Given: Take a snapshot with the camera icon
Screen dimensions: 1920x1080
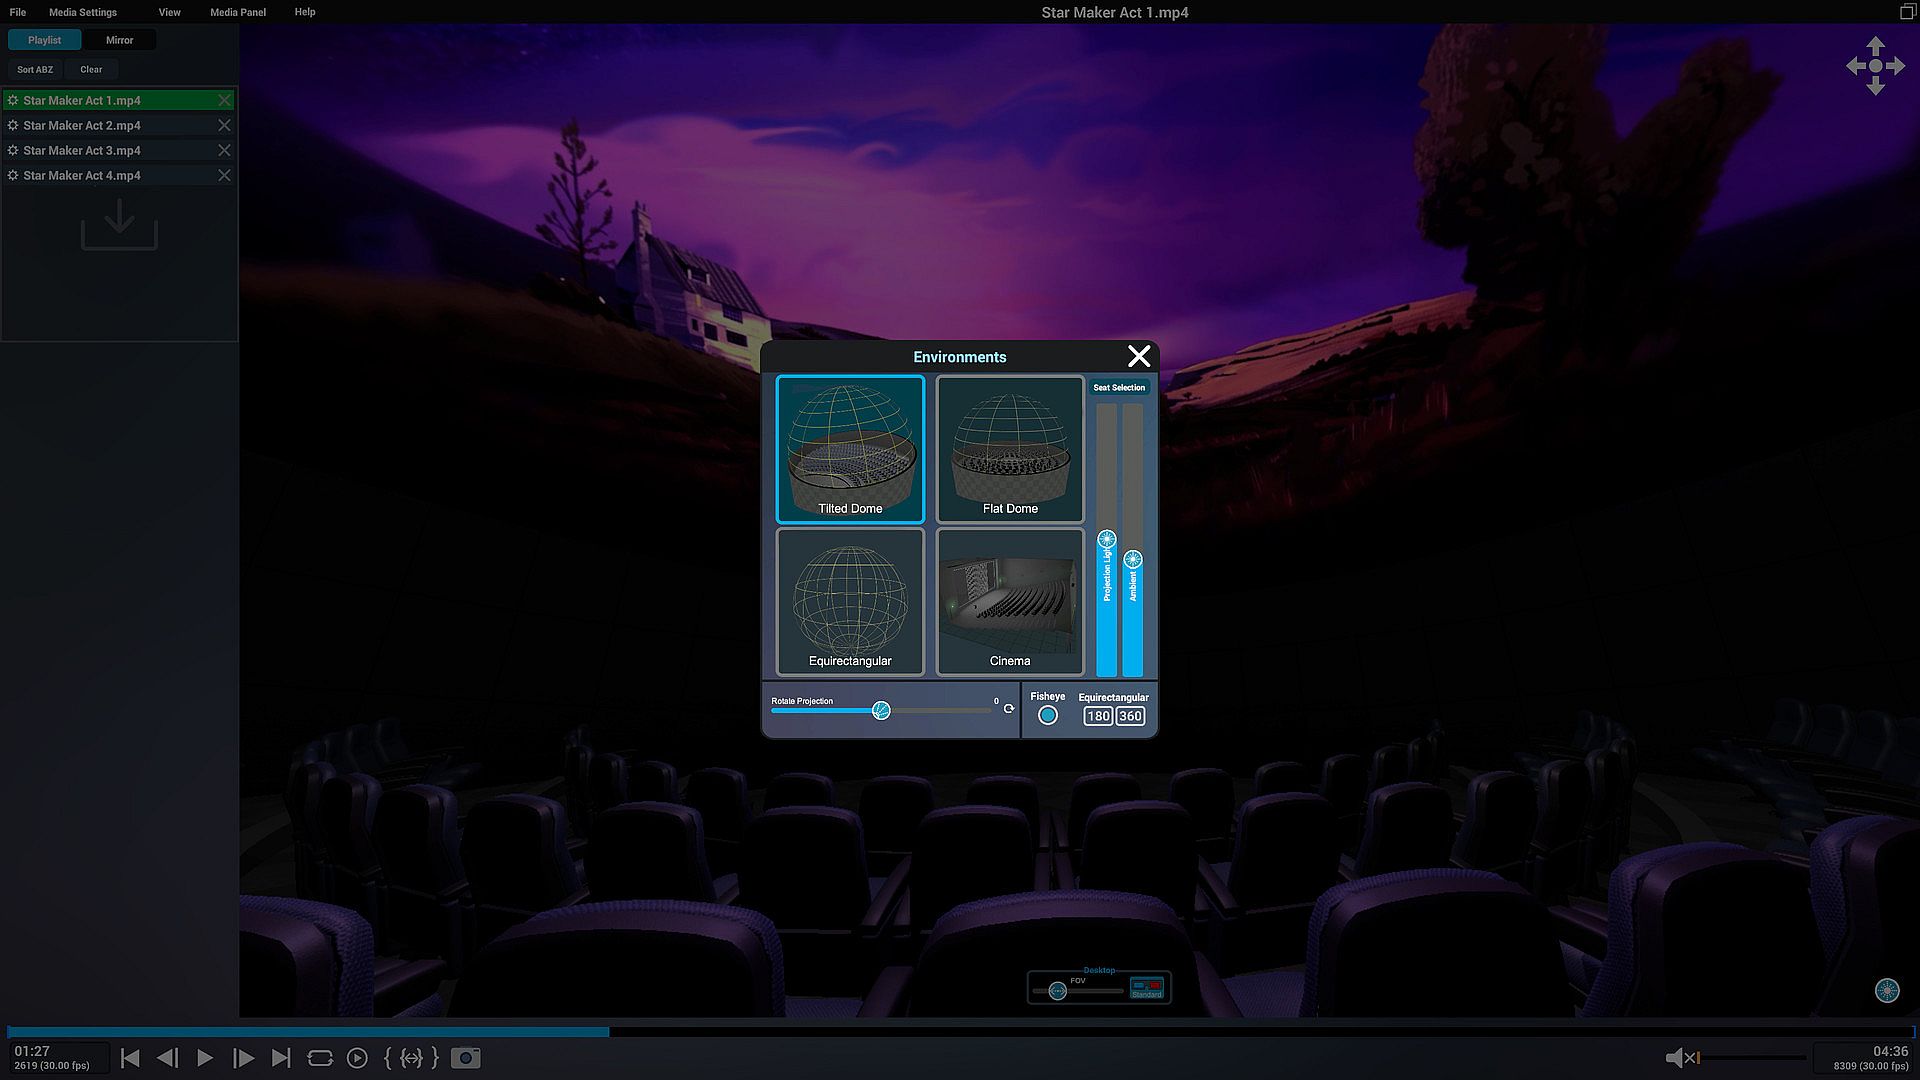Looking at the screenshot, I should 465,1058.
